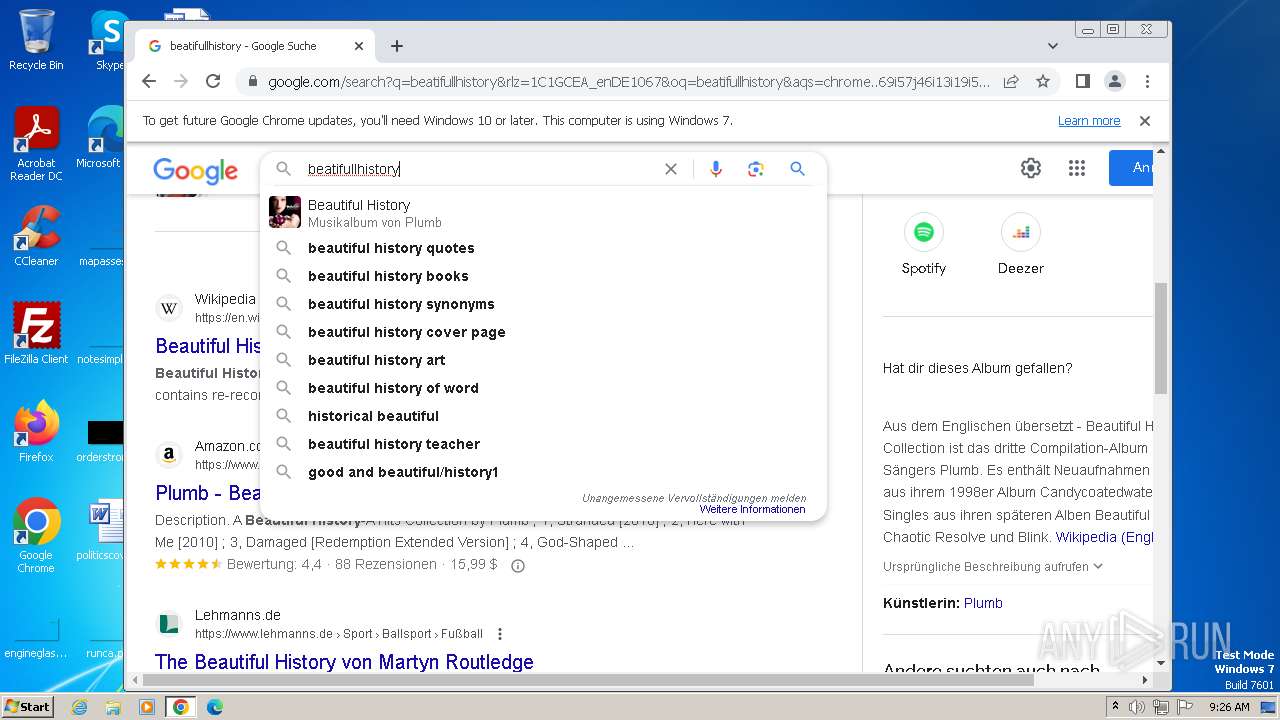Choose suggestion historical beautiful
Viewport: 1280px width, 720px height.
(x=543, y=416)
